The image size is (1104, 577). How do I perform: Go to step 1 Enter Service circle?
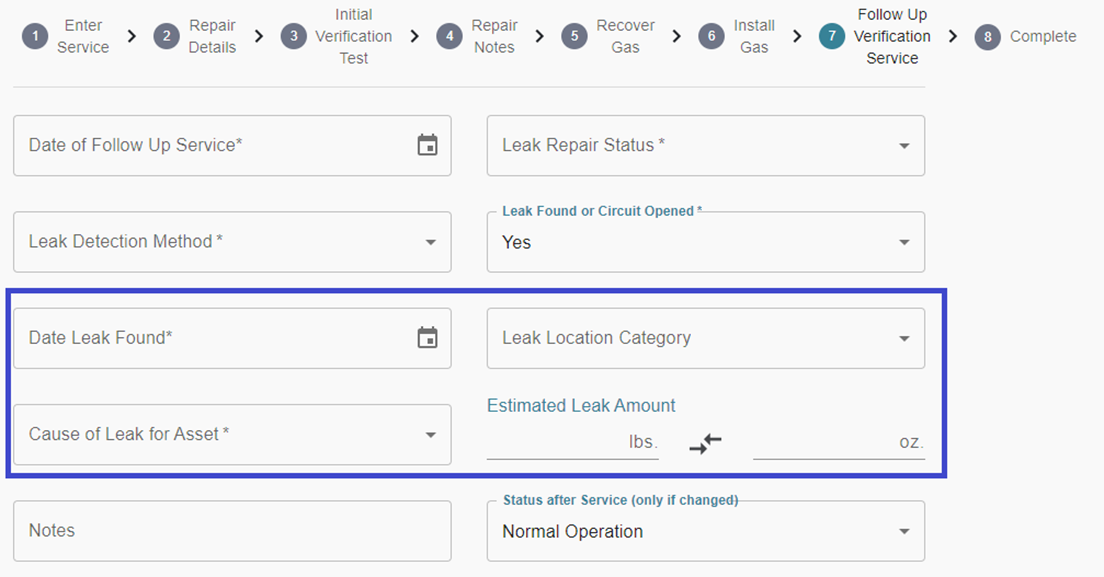tap(34, 36)
